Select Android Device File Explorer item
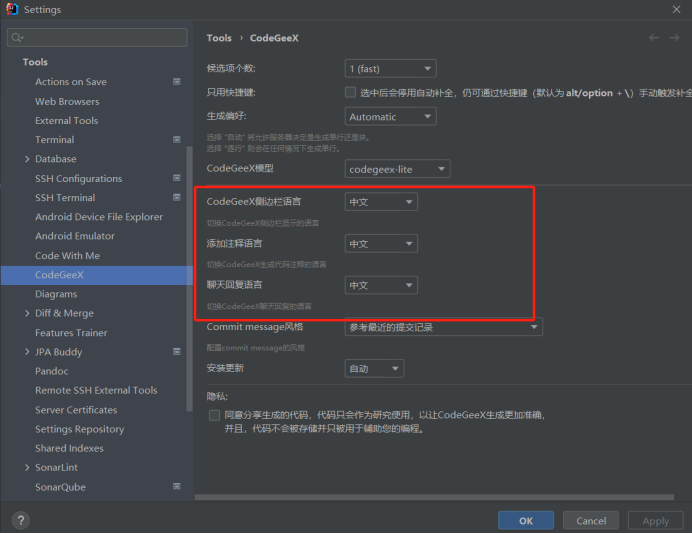692x534 pixels. [x=99, y=217]
